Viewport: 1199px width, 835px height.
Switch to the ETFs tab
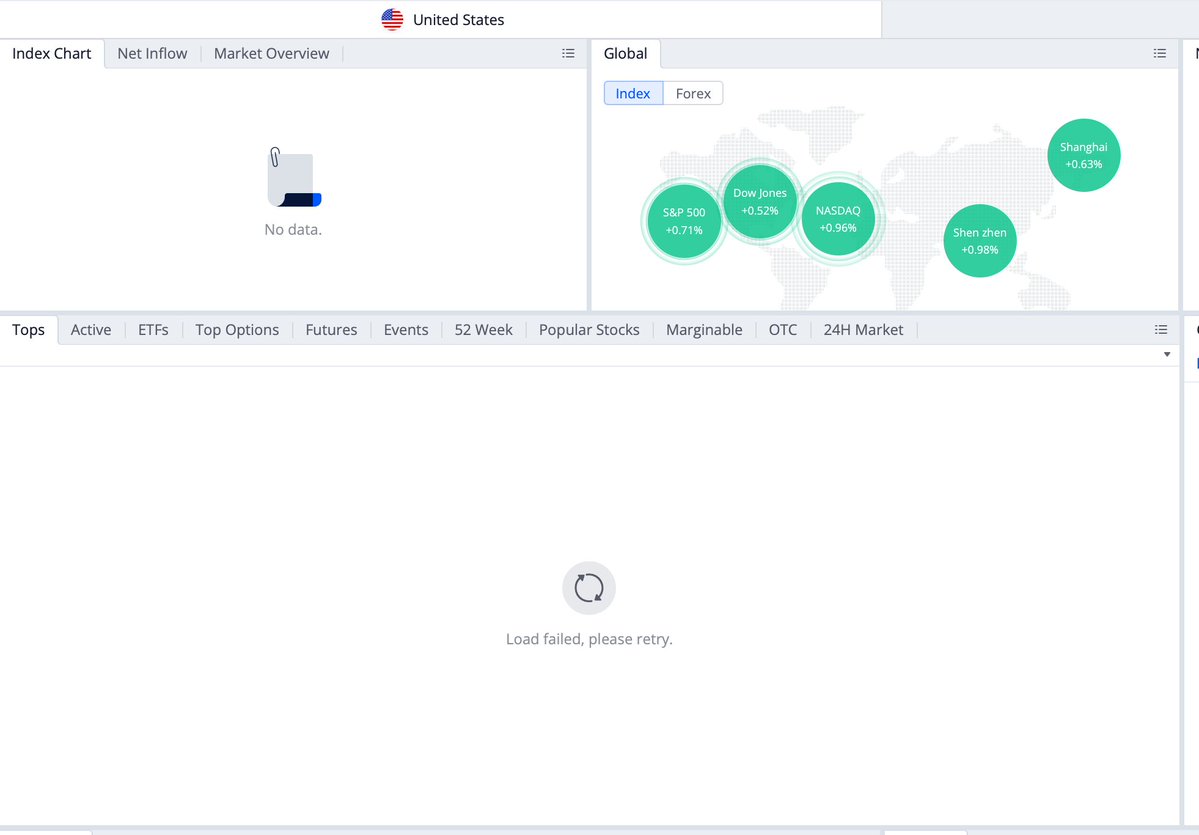pyautogui.click(x=153, y=330)
